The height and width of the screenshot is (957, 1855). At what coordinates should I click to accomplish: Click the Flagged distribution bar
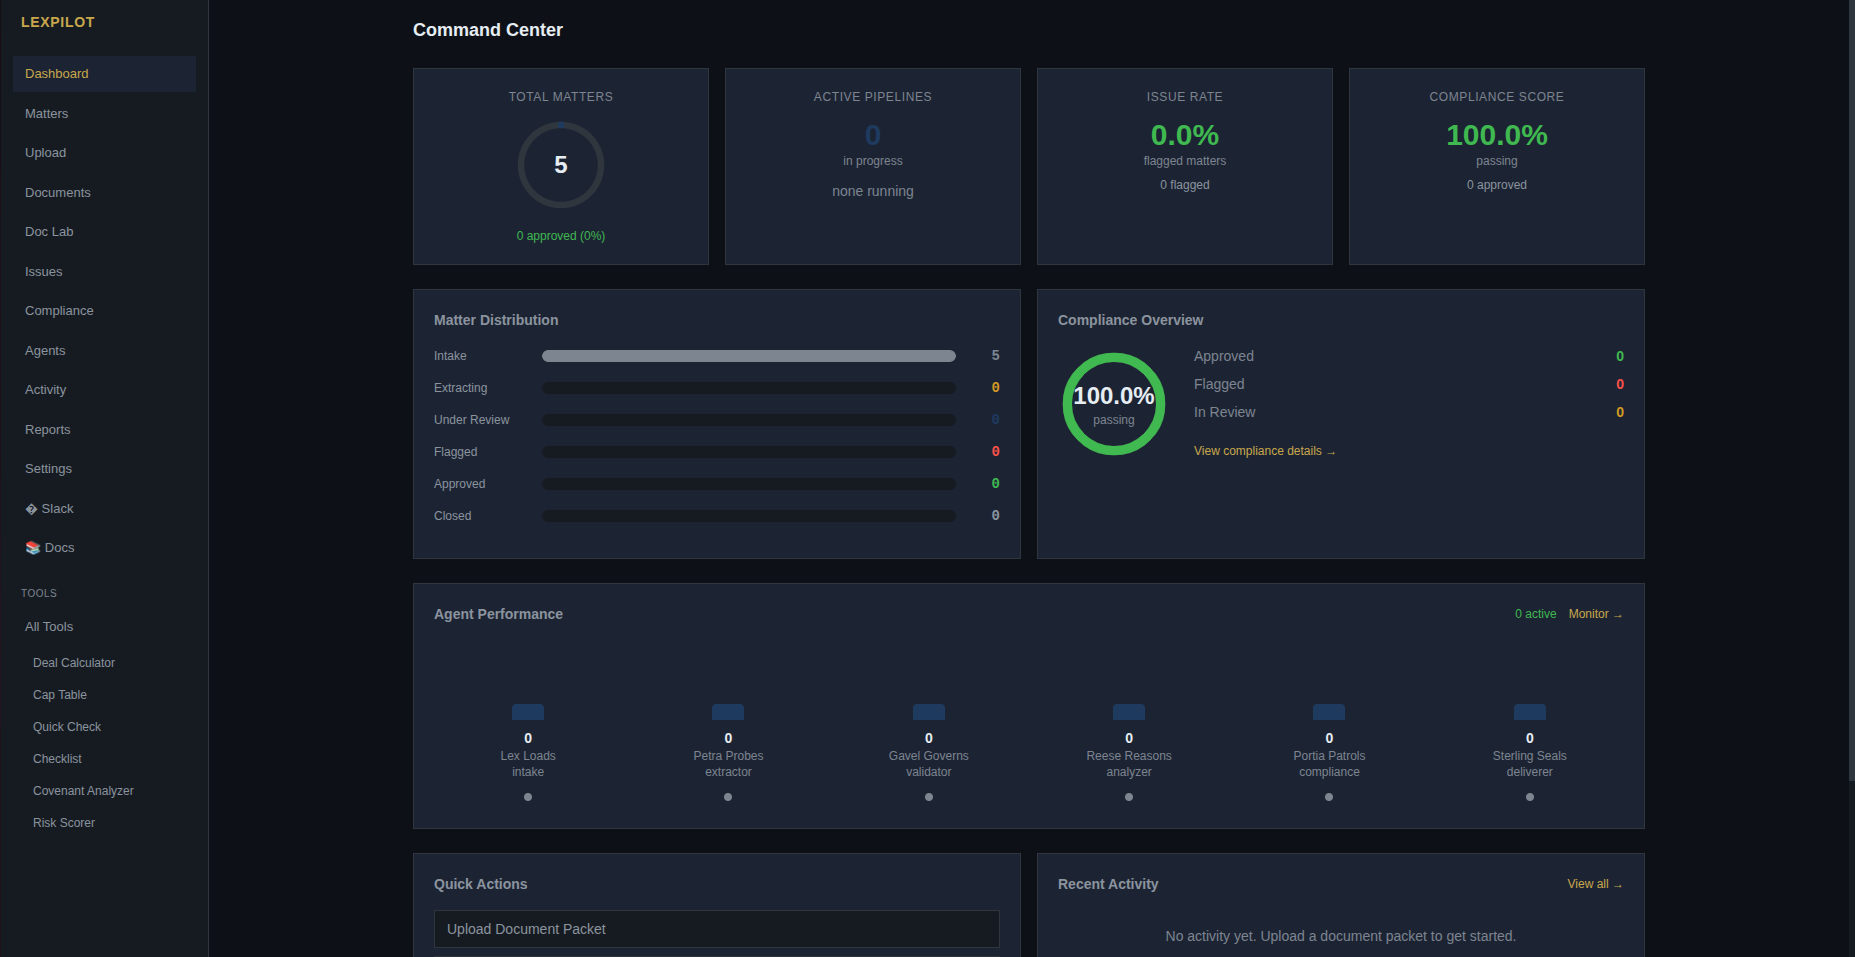click(749, 452)
